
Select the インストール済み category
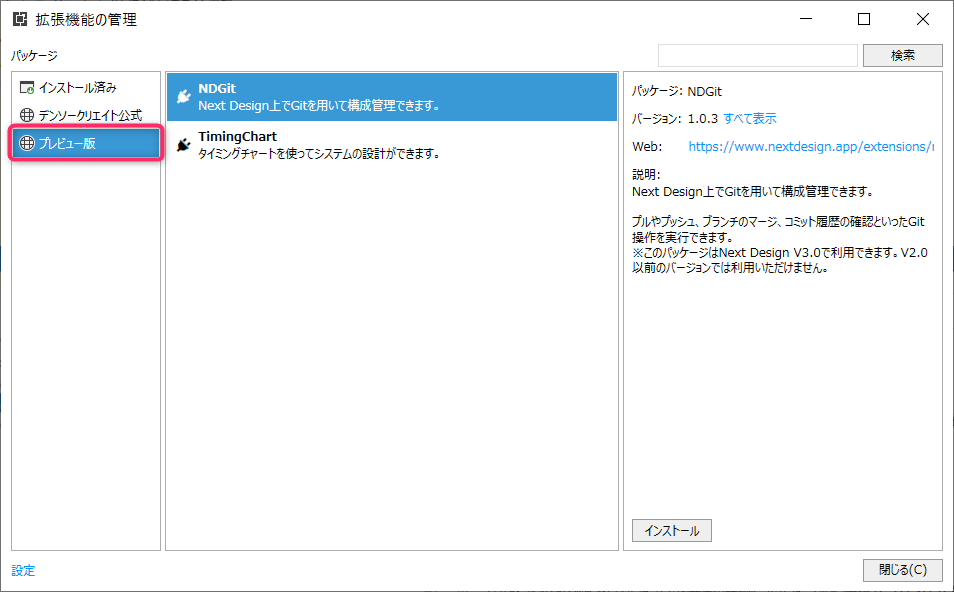coord(86,88)
